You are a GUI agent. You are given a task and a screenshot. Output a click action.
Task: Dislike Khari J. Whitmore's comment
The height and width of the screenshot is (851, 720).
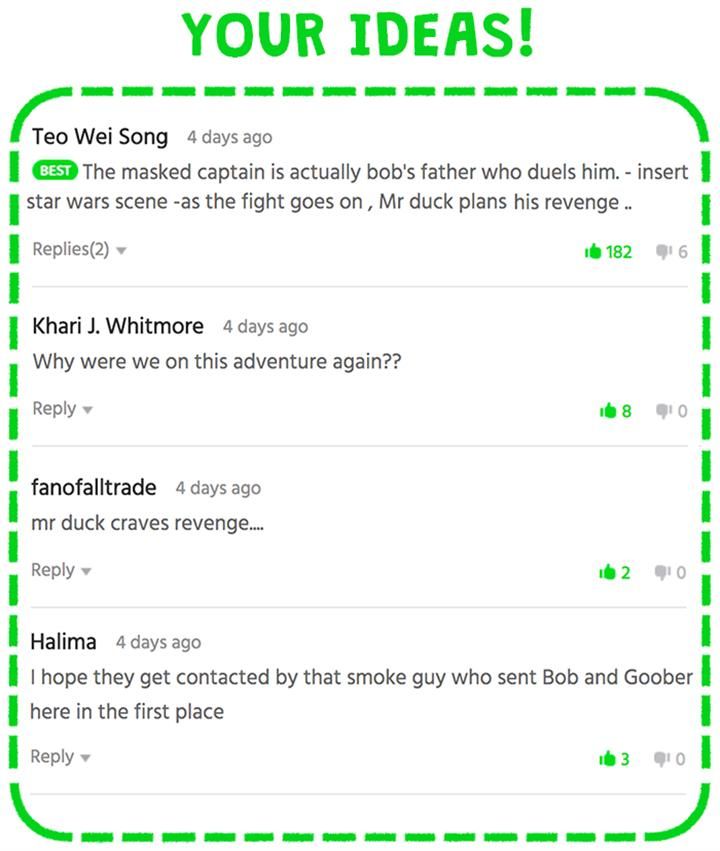662,410
